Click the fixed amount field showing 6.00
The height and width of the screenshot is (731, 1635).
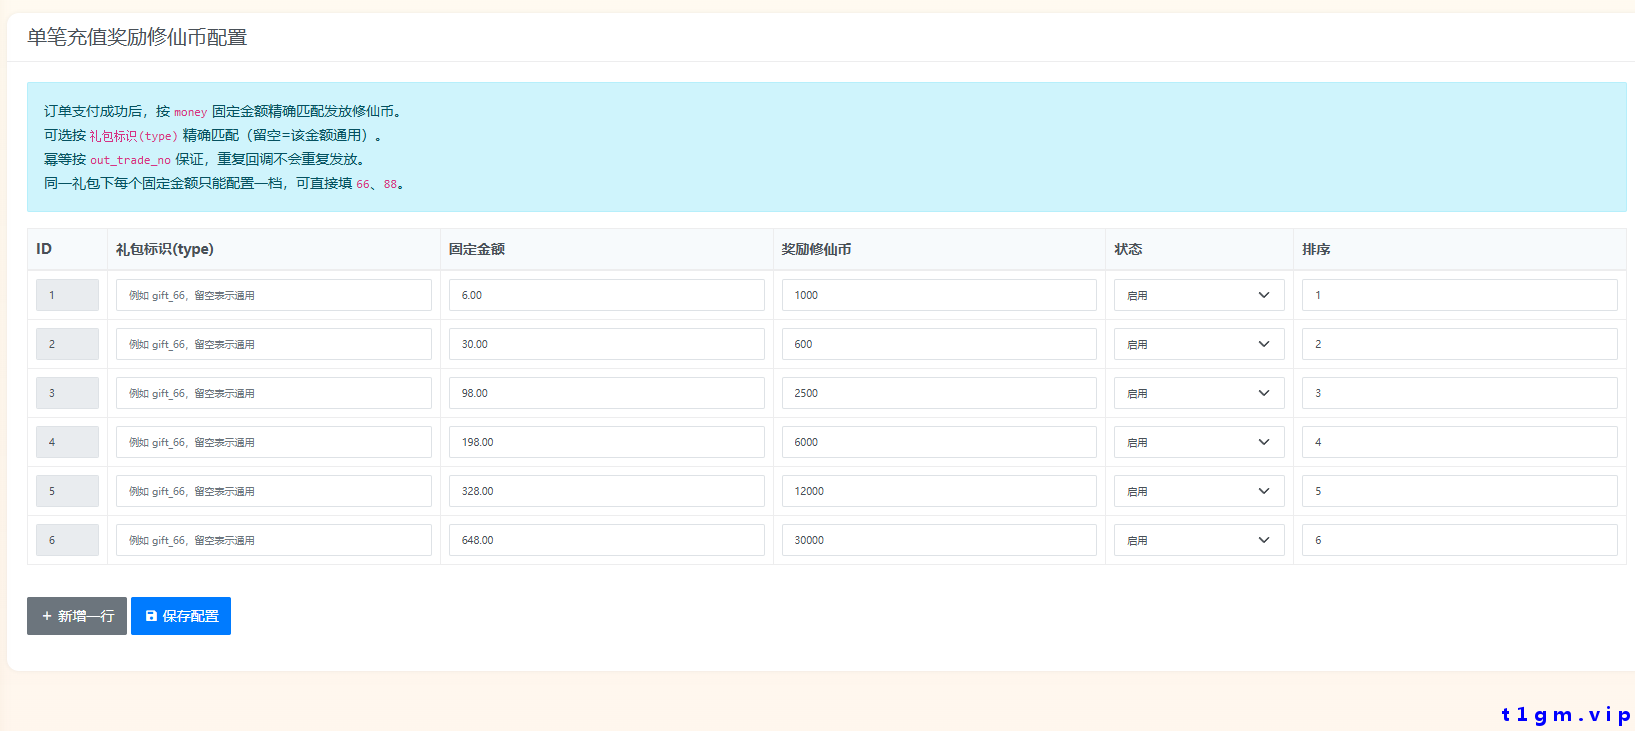coord(607,295)
